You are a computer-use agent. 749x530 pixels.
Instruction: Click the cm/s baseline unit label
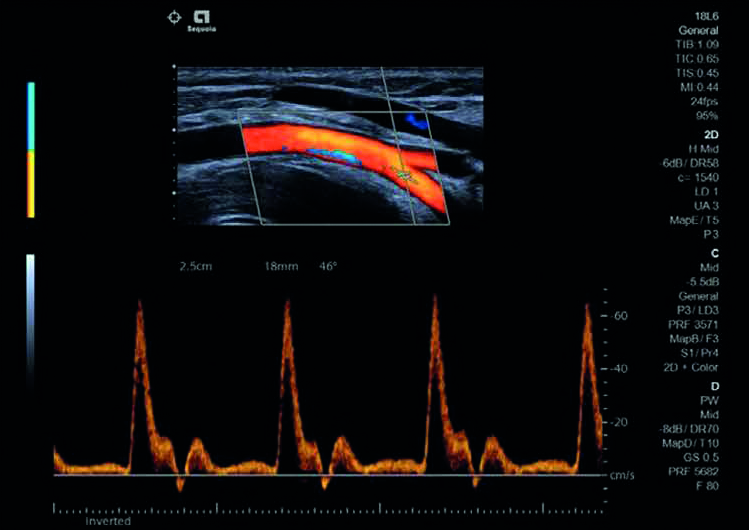(623, 476)
